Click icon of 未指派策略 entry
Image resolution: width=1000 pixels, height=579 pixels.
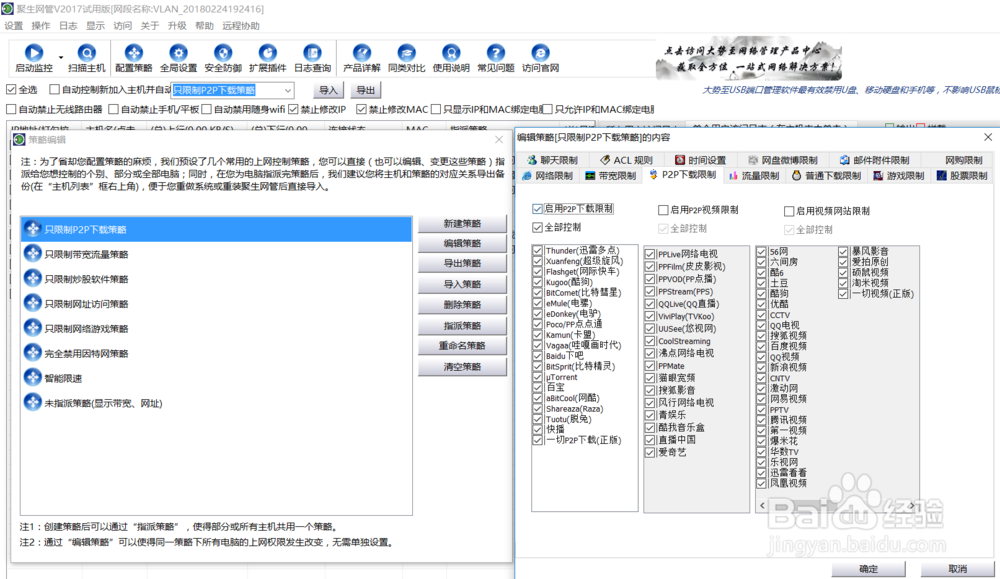[33, 402]
